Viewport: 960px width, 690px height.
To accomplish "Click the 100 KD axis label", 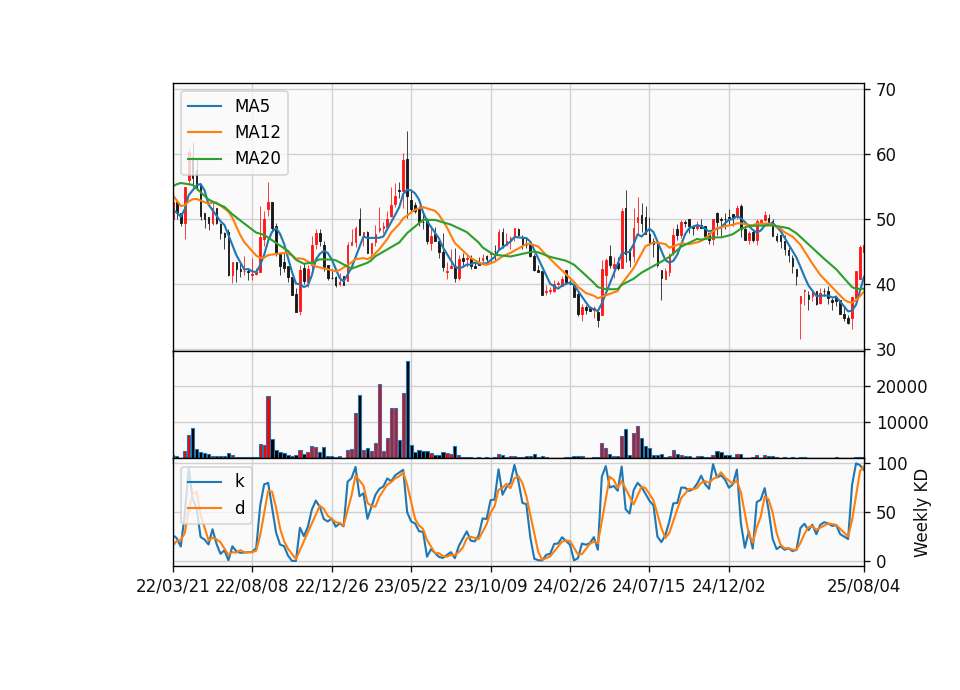I will click(891, 464).
